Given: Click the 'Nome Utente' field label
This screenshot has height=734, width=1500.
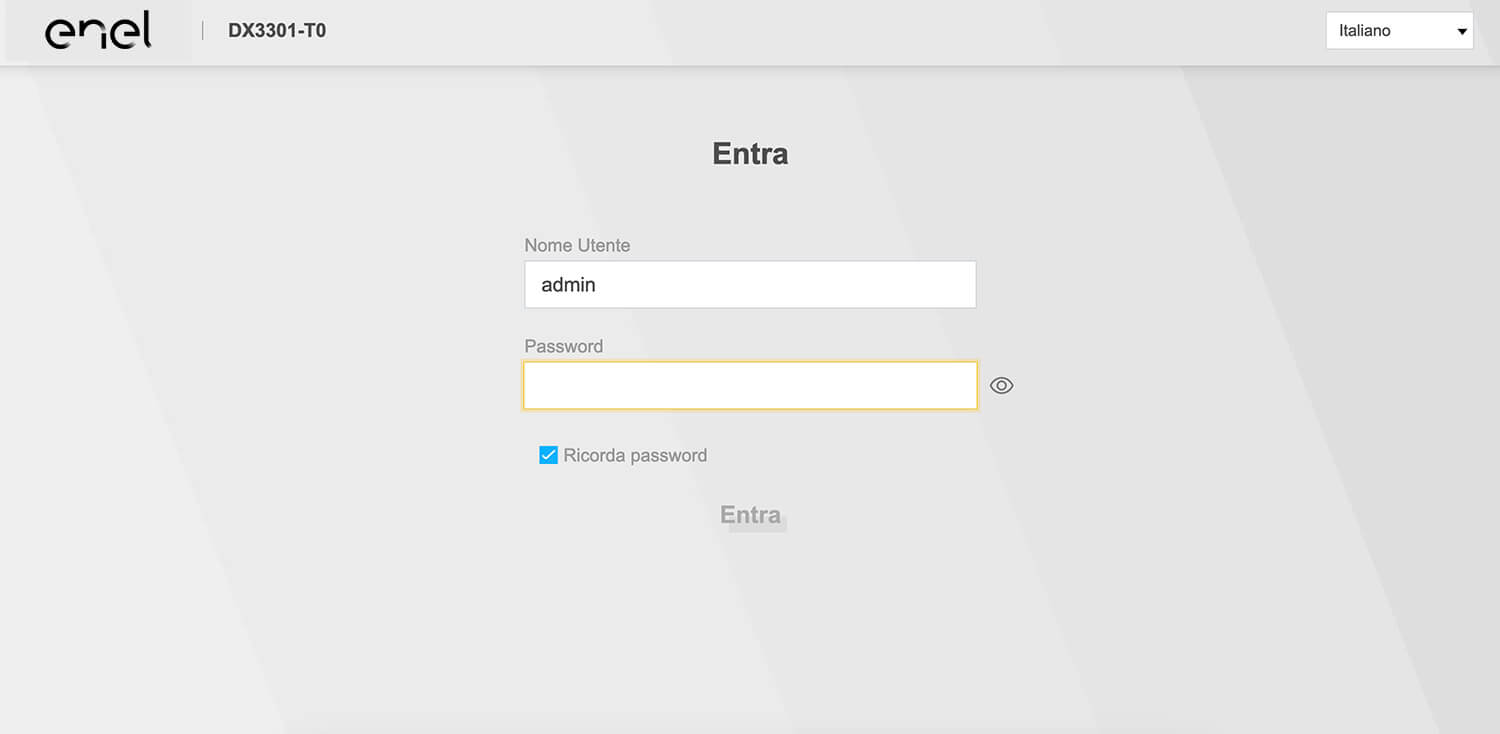Looking at the screenshot, I should tap(577, 245).
